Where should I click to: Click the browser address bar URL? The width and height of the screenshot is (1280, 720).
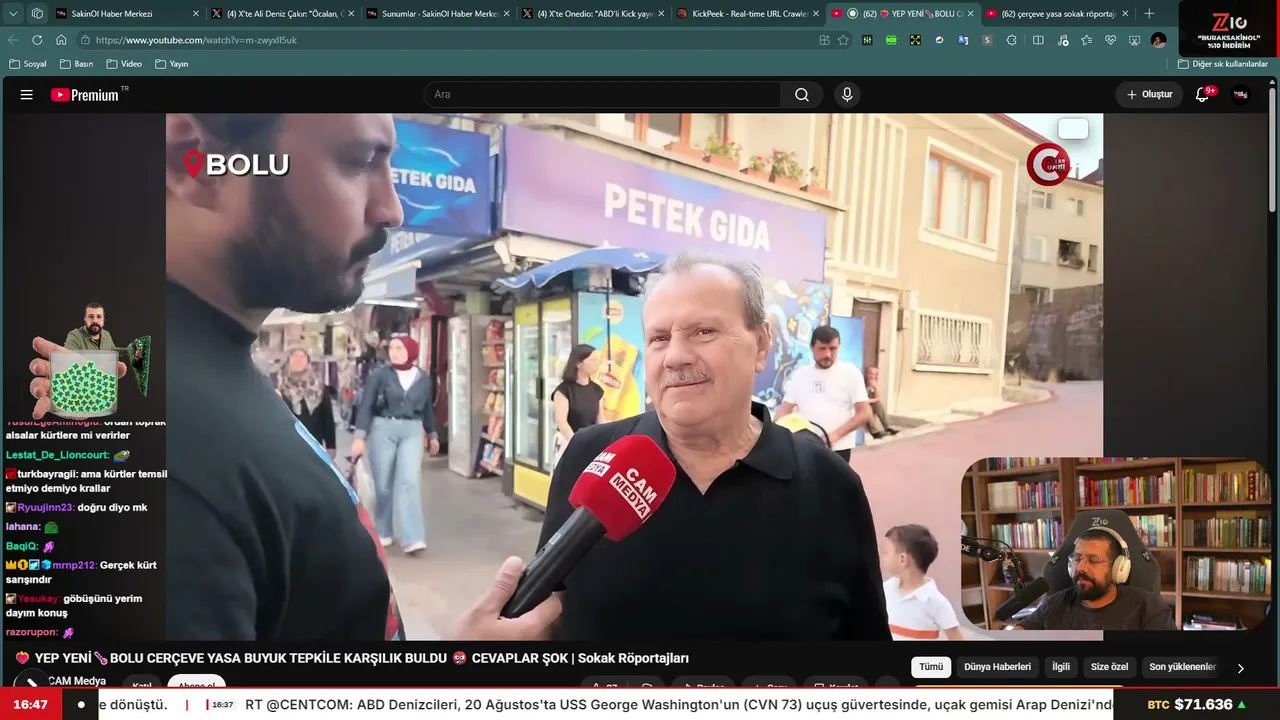click(197, 40)
